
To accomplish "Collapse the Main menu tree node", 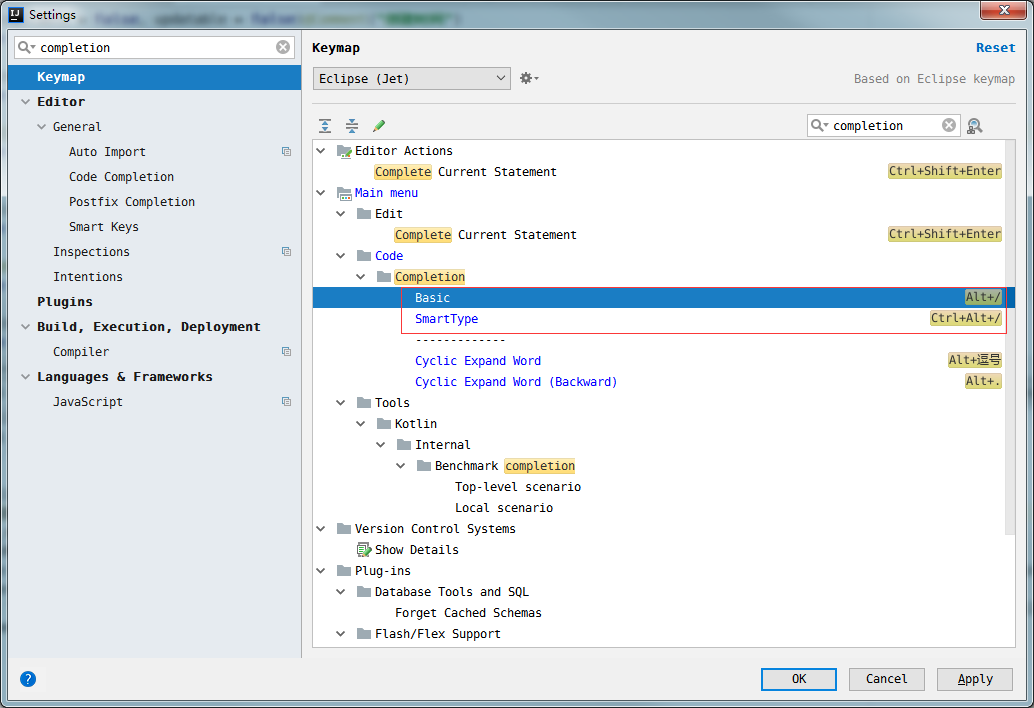I will click(x=321, y=193).
